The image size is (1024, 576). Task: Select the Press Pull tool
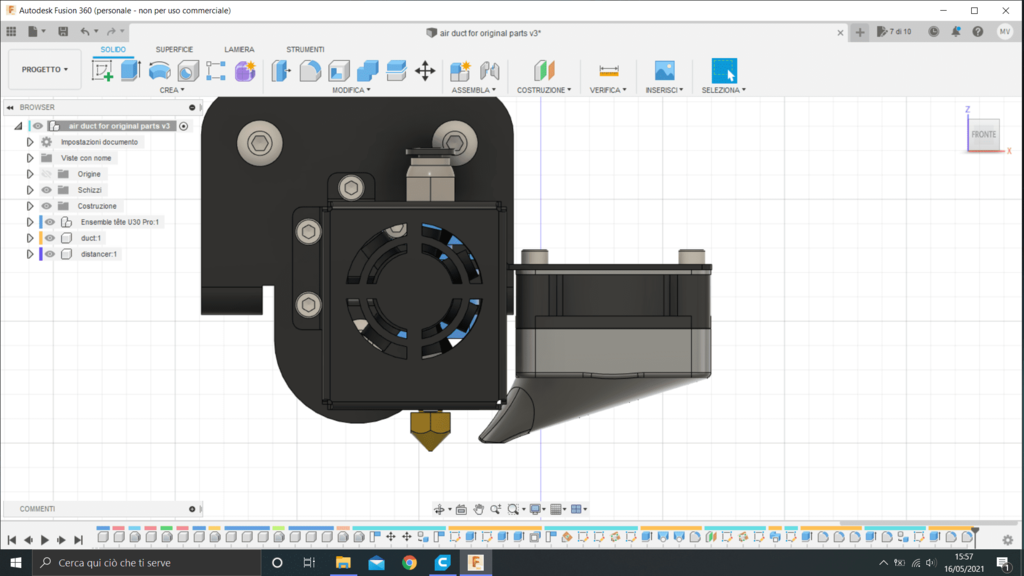coord(281,71)
